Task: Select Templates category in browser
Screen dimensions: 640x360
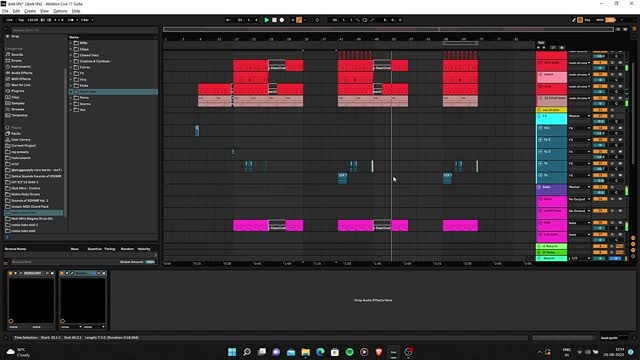Action: 19,115
